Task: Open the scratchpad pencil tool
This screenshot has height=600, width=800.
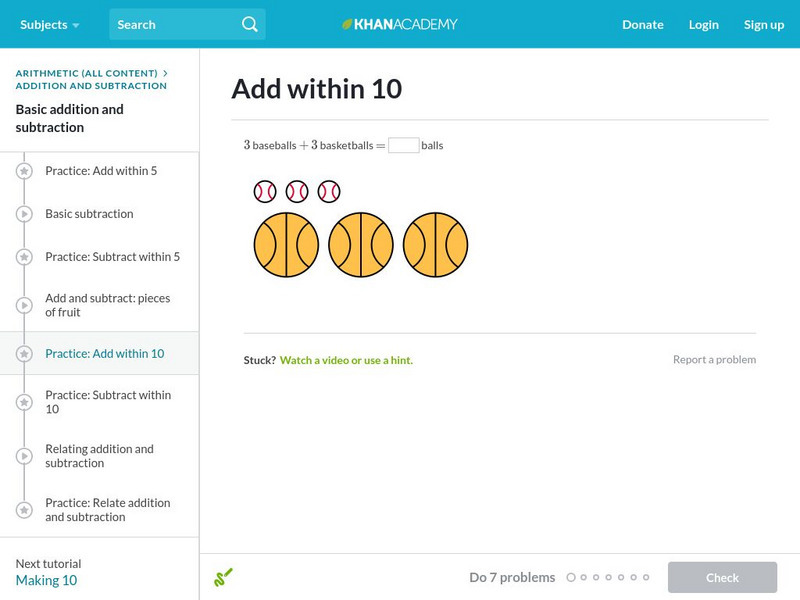Action: point(223,577)
